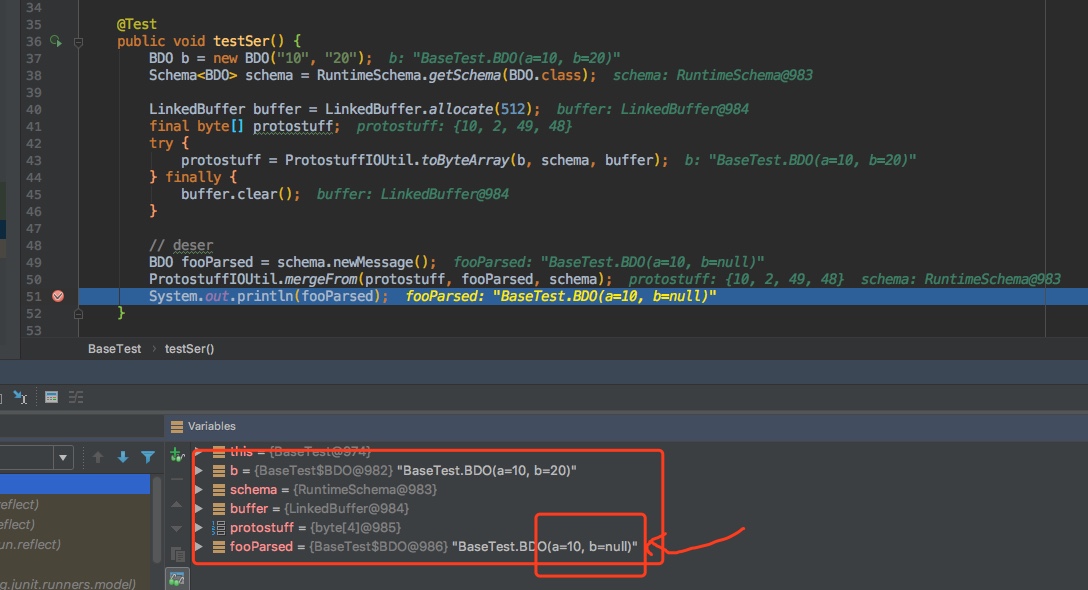This screenshot has width=1088, height=590.
Task: Click the next frame down arrow
Action: pos(123,458)
